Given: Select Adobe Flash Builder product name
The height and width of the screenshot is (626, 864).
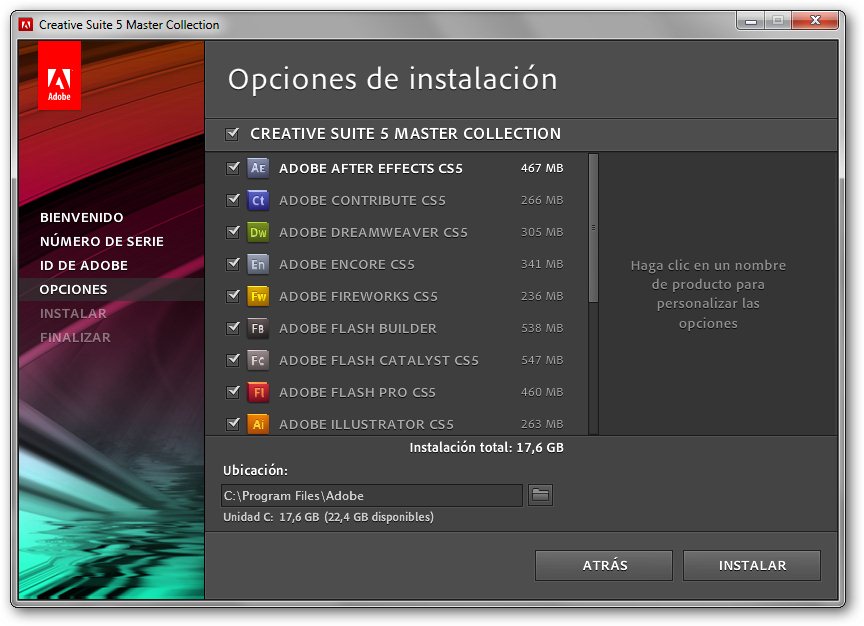Looking at the screenshot, I should (358, 328).
